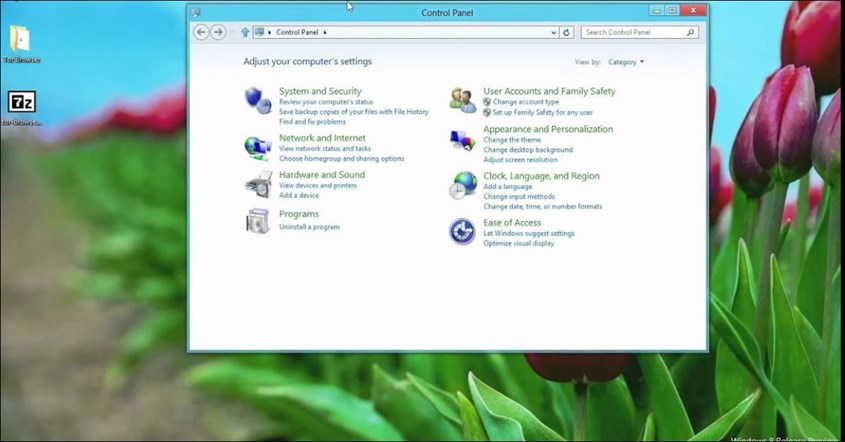This screenshot has height=442, width=845.
Task: Go back with the Back arrow button
Action: click(201, 32)
